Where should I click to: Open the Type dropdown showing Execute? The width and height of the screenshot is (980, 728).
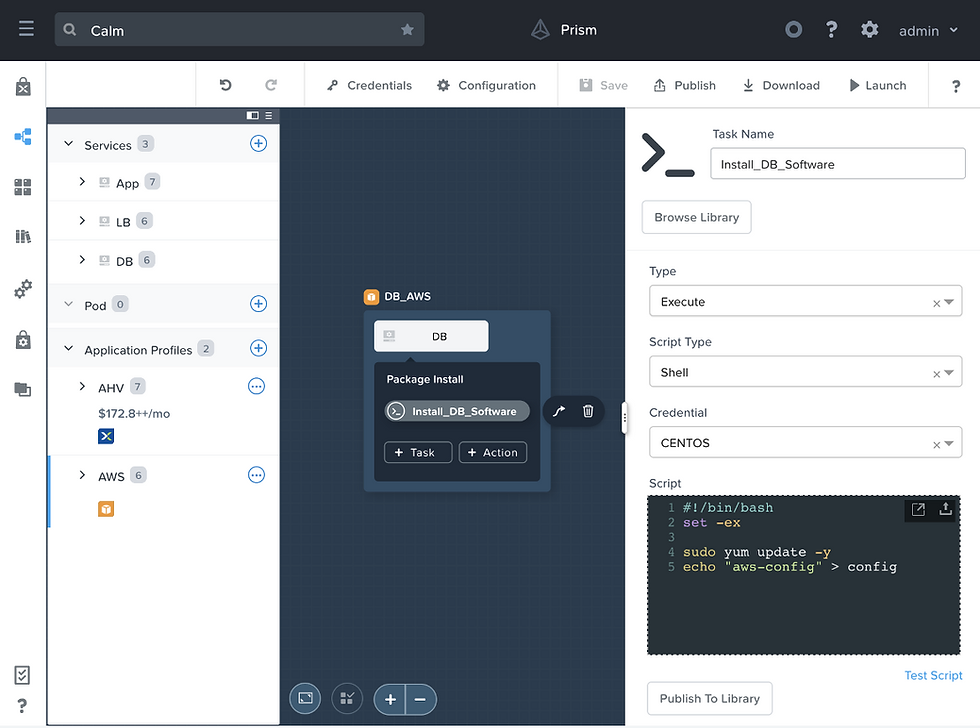[x=805, y=301]
